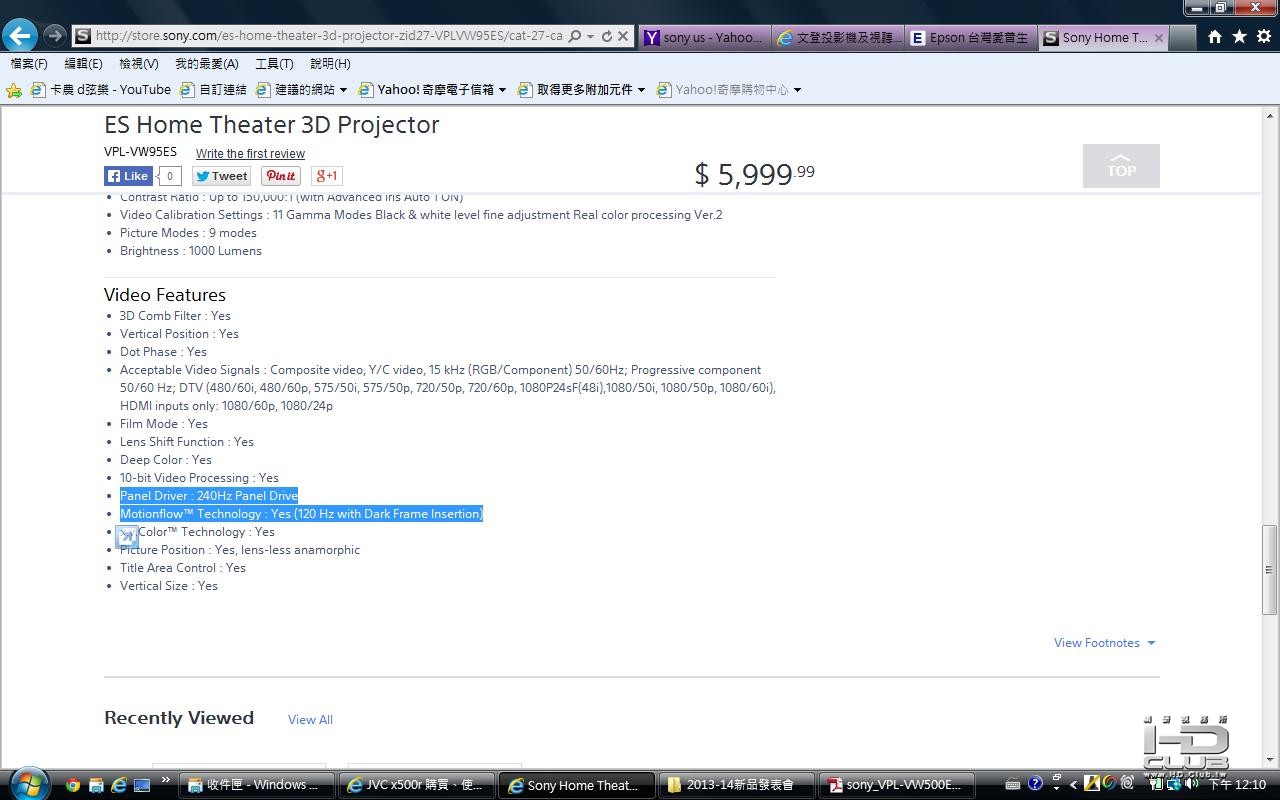Click the Video Features heading

(165, 295)
